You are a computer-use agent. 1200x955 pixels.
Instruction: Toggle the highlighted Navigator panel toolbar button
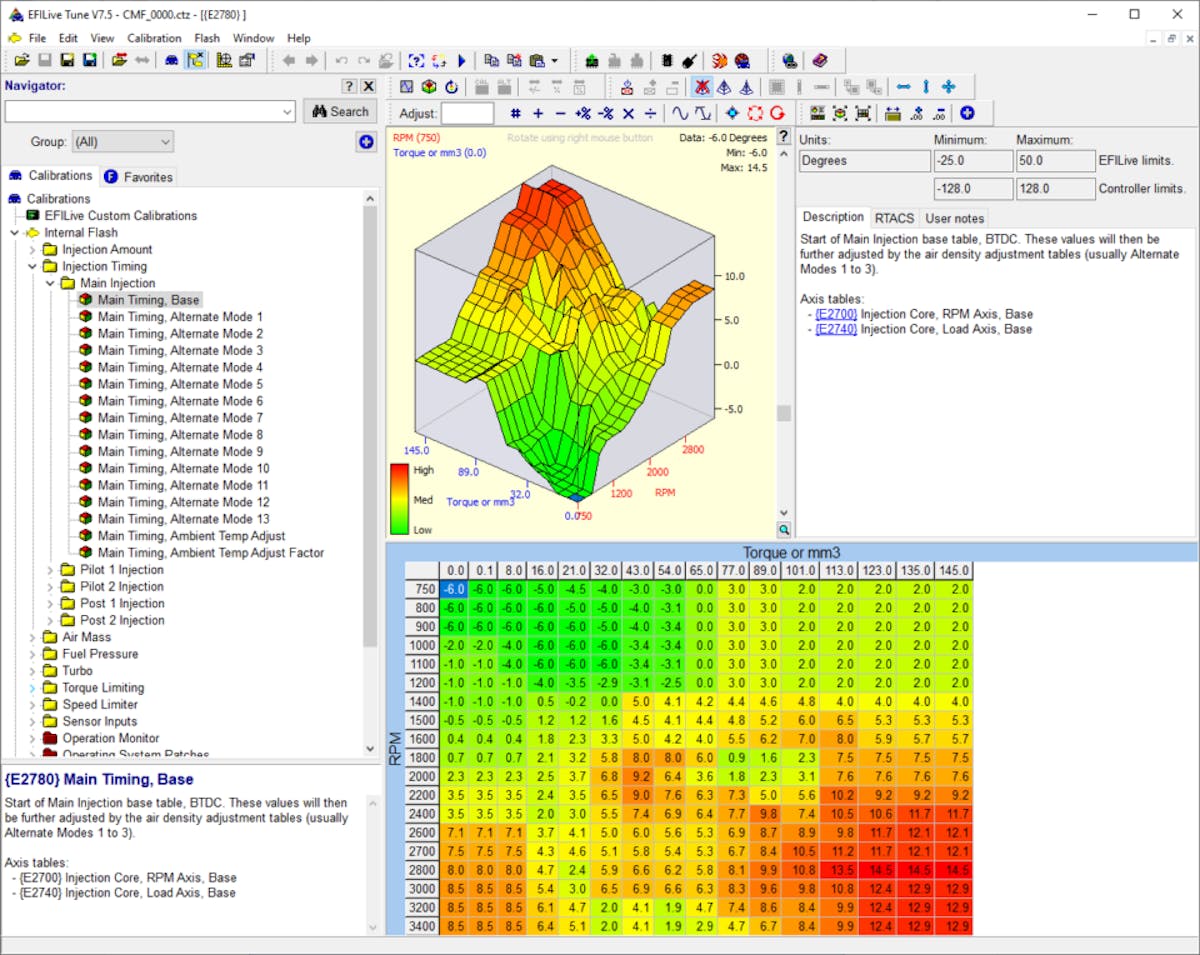(x=195, y=60)
